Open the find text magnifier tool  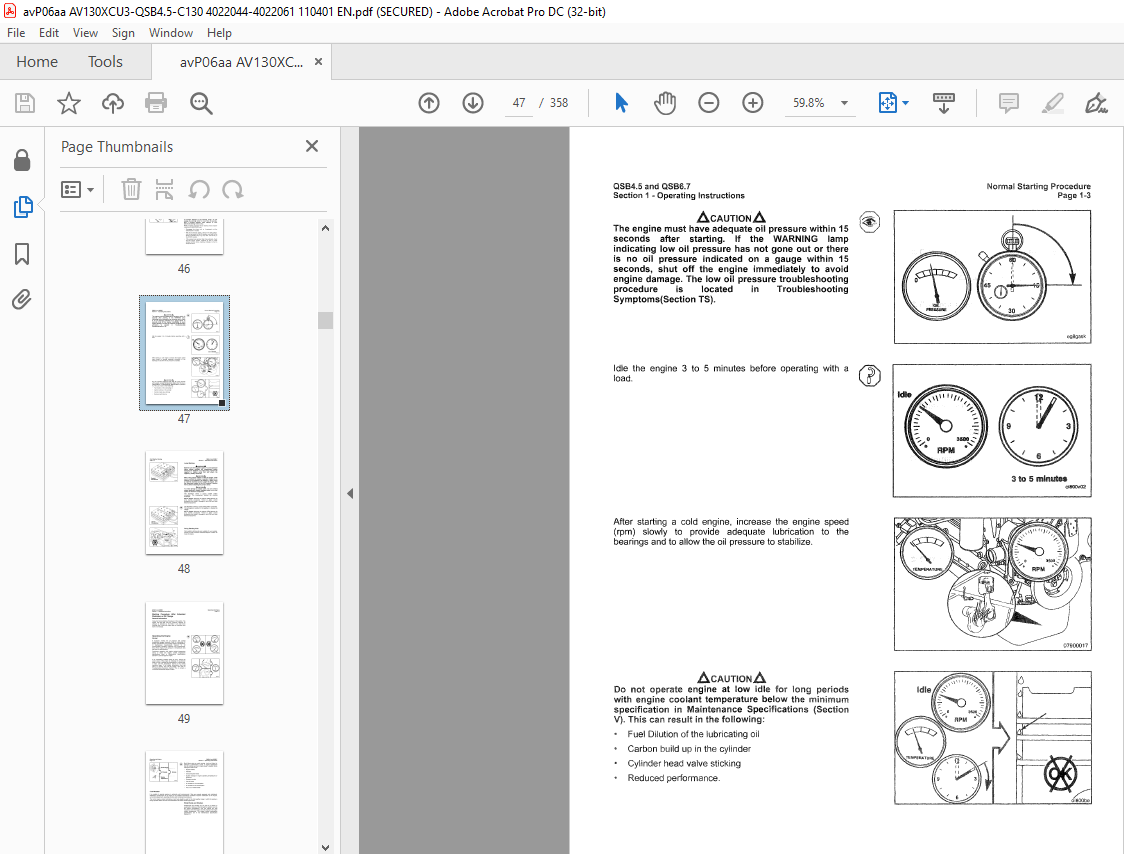point(201,103)
